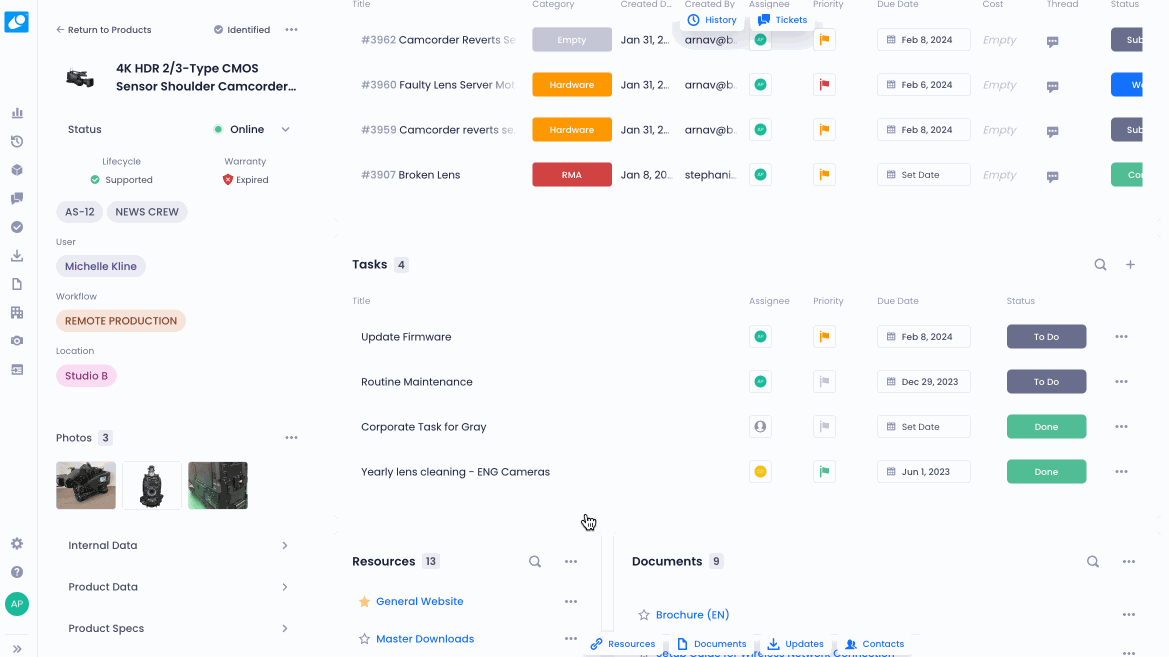This screenshot has height=657, width=1169.
Task: Expand Product Data section
Action: pos(177,587)
